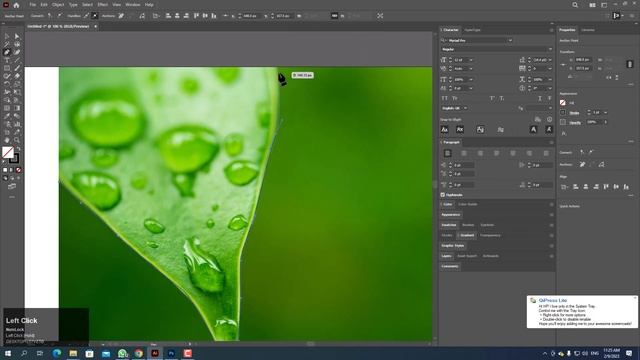Image resolution: width=640 pixels, height=360 pixels.
Task: Set the None fill mode below swatches
Action: [x=18, y=170]
